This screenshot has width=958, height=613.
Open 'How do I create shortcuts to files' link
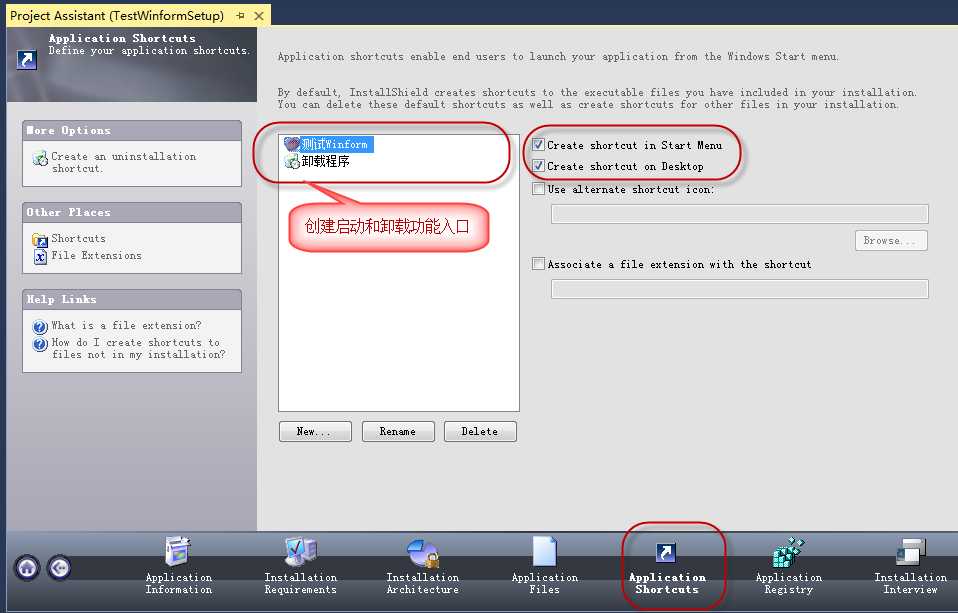pos(139,348)
